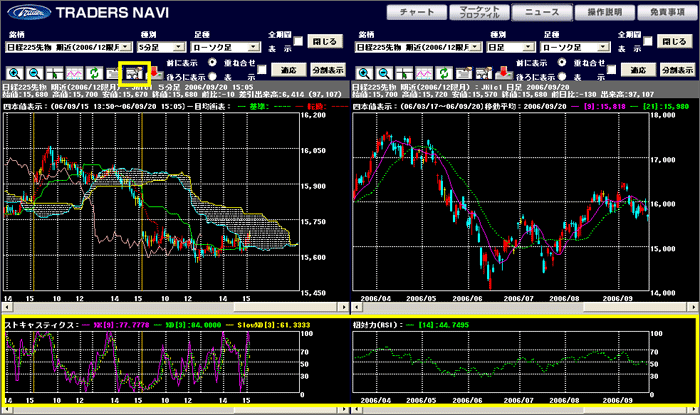The width and height of the screenshot is (700, 415).
Task: Toggle 全期間表示 checkbox in 5分足 panel
Action: tap(298, 41)
